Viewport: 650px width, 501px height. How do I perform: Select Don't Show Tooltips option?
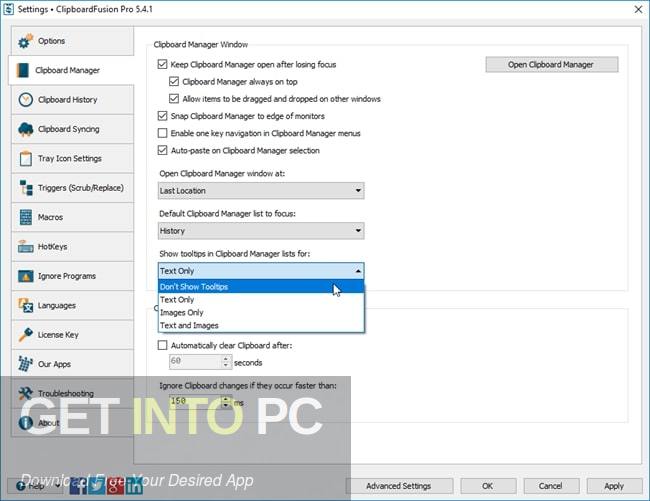click(261, 286)
